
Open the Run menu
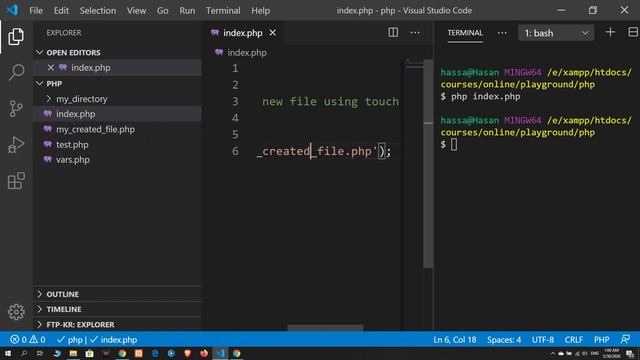[187, 11]
